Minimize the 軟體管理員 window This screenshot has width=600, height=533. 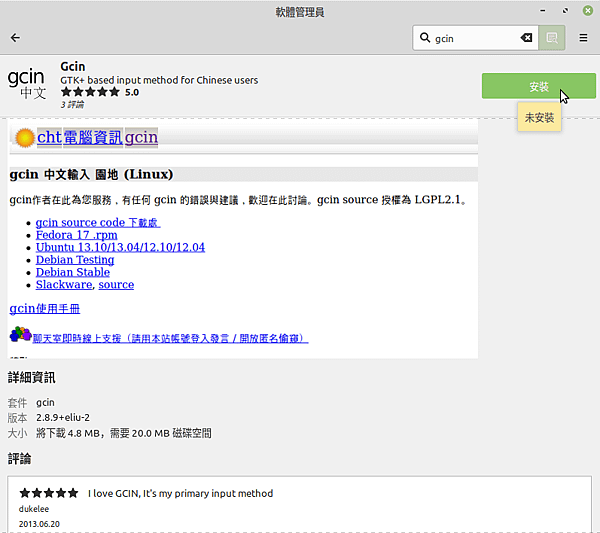(543, 11)
